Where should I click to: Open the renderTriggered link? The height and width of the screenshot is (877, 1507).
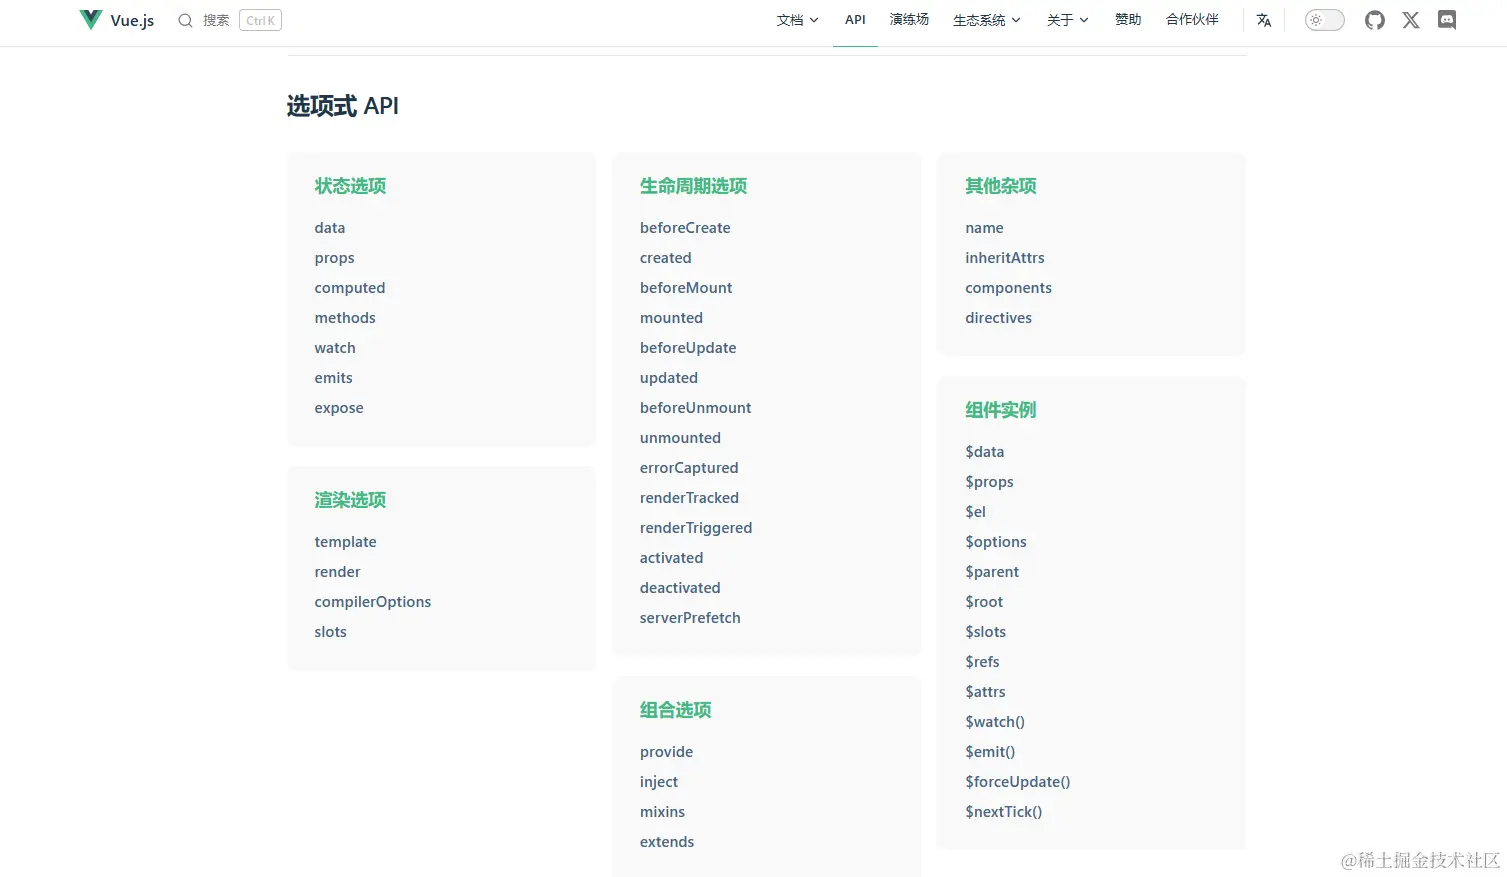click(696, 528)
